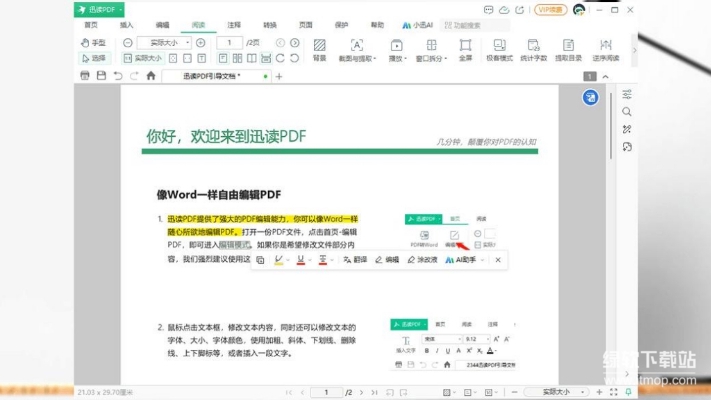Click the undo arrow in quick toolbar

(118, 76)
